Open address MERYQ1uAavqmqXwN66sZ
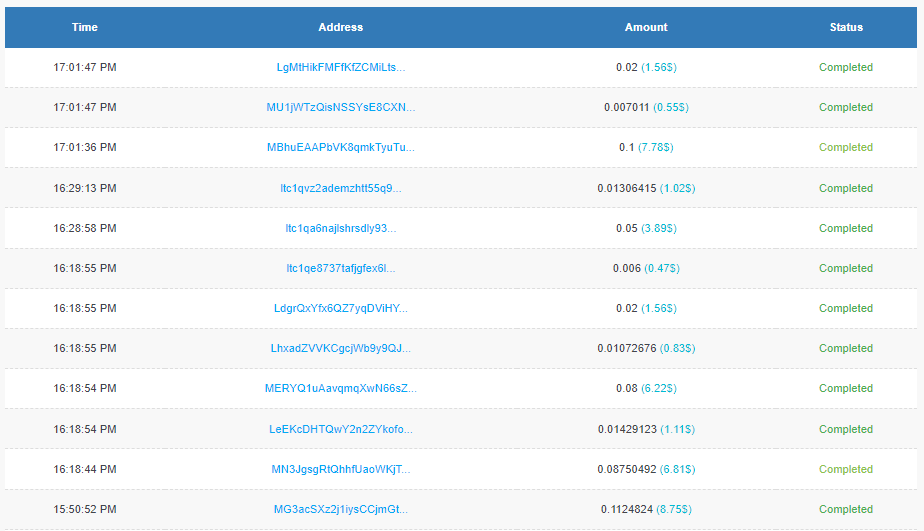The height and width of the screenshot is (531, 924). pyautogui.click(x=340, y=388)
